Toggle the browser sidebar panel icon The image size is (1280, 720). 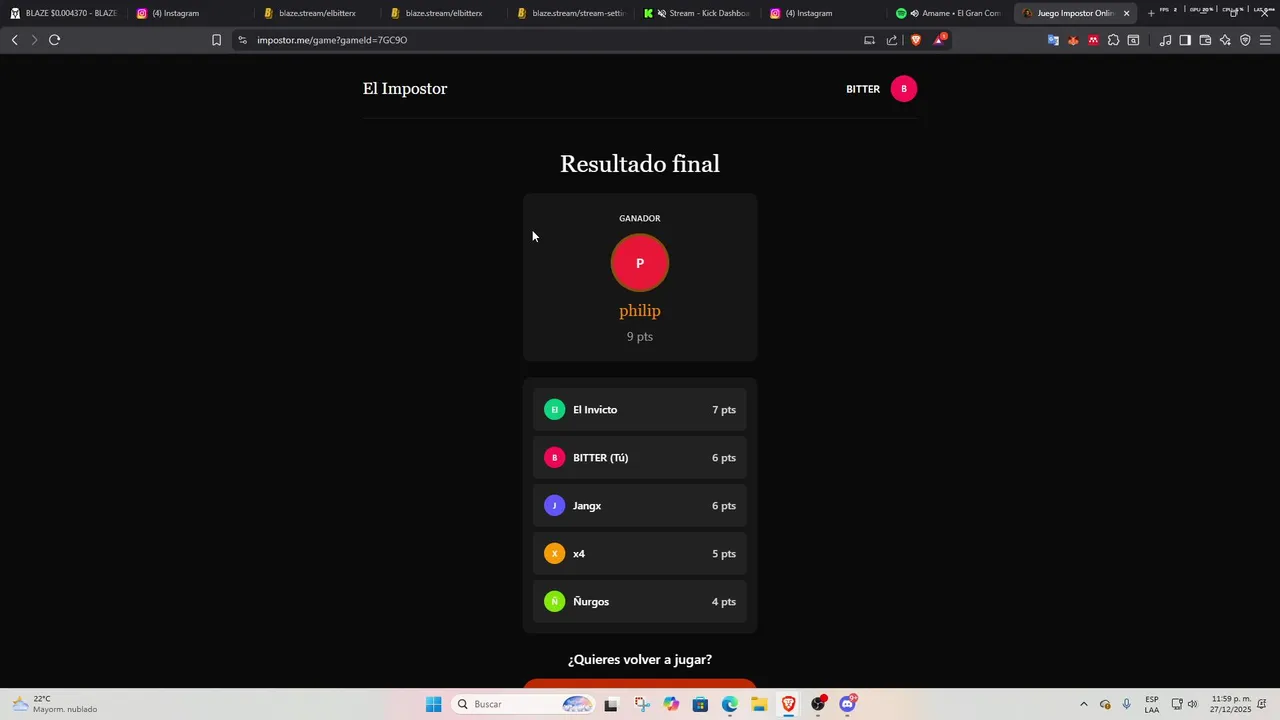coord(1185,40)
